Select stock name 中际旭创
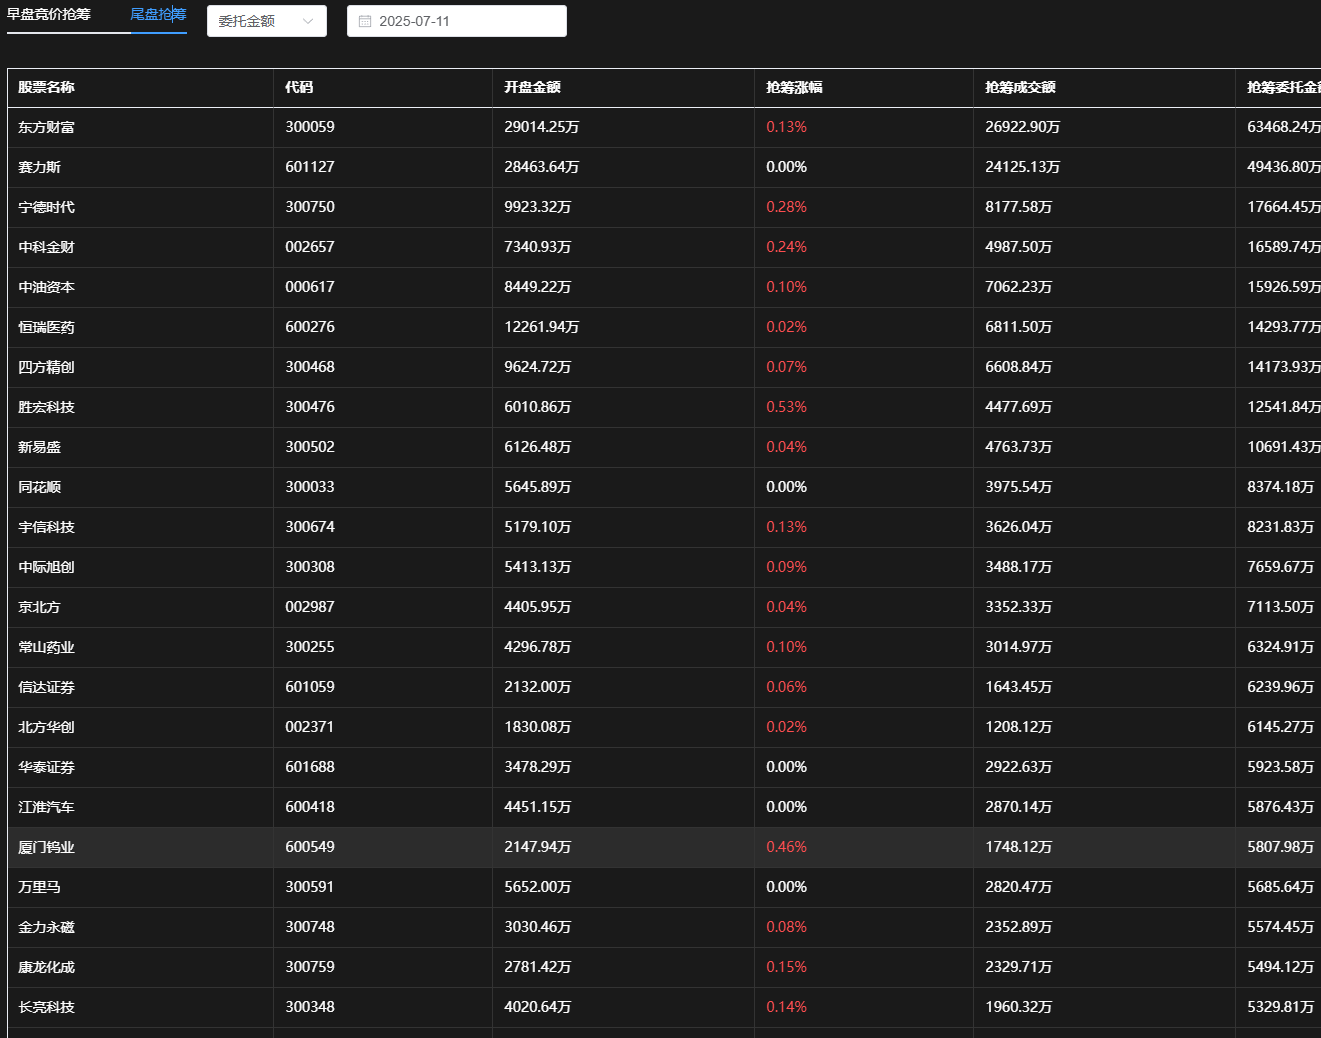The width and height of the screenshot is (1321, 1038). coord(47,568)
